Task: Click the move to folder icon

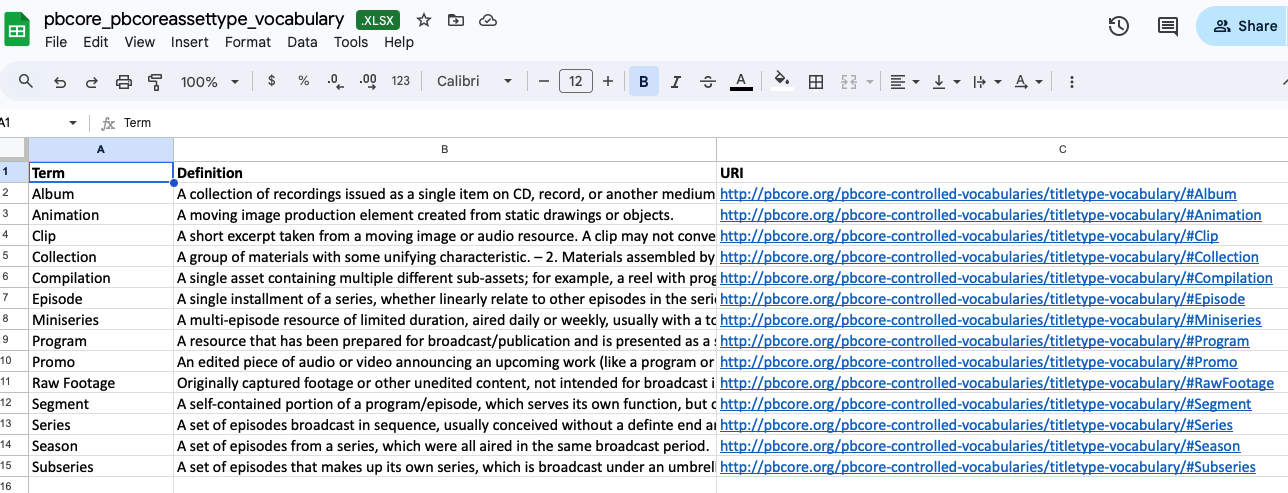Action: pyautogui.click(x=456, y=20)
